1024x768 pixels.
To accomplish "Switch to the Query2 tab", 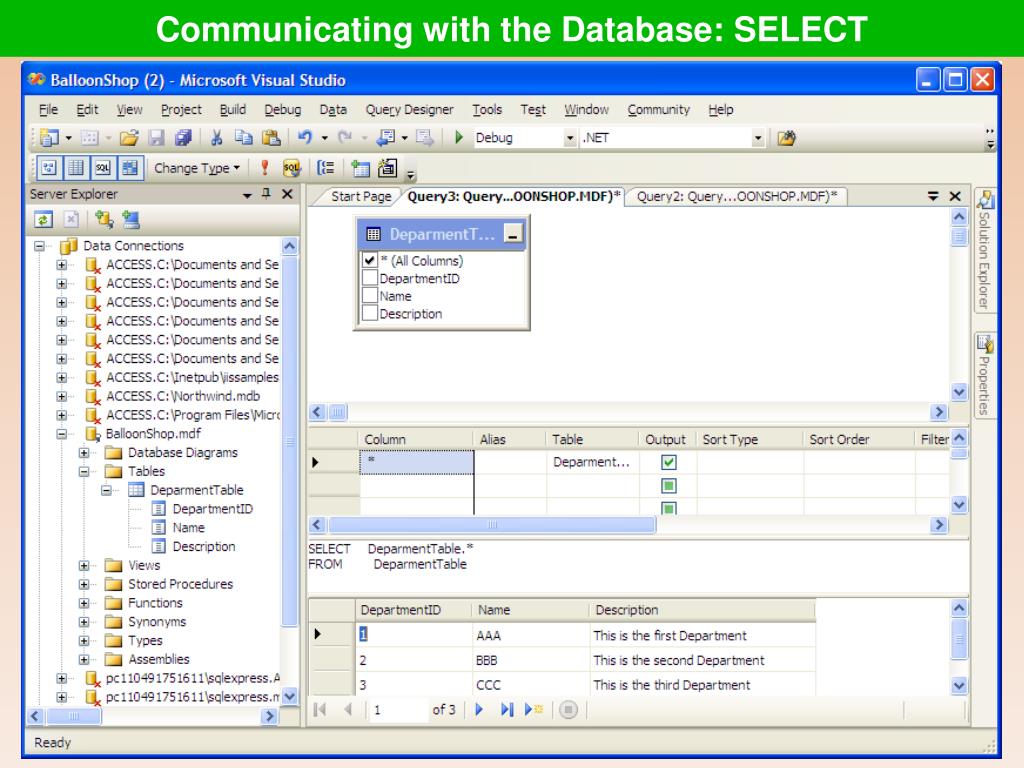I will [x=737, y=196].
